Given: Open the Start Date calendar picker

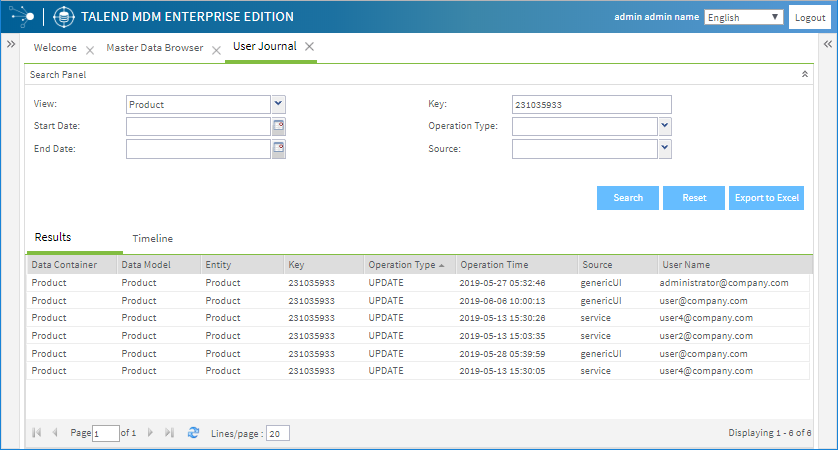Looking at the screenshot, I should click(x=279, y=126).
